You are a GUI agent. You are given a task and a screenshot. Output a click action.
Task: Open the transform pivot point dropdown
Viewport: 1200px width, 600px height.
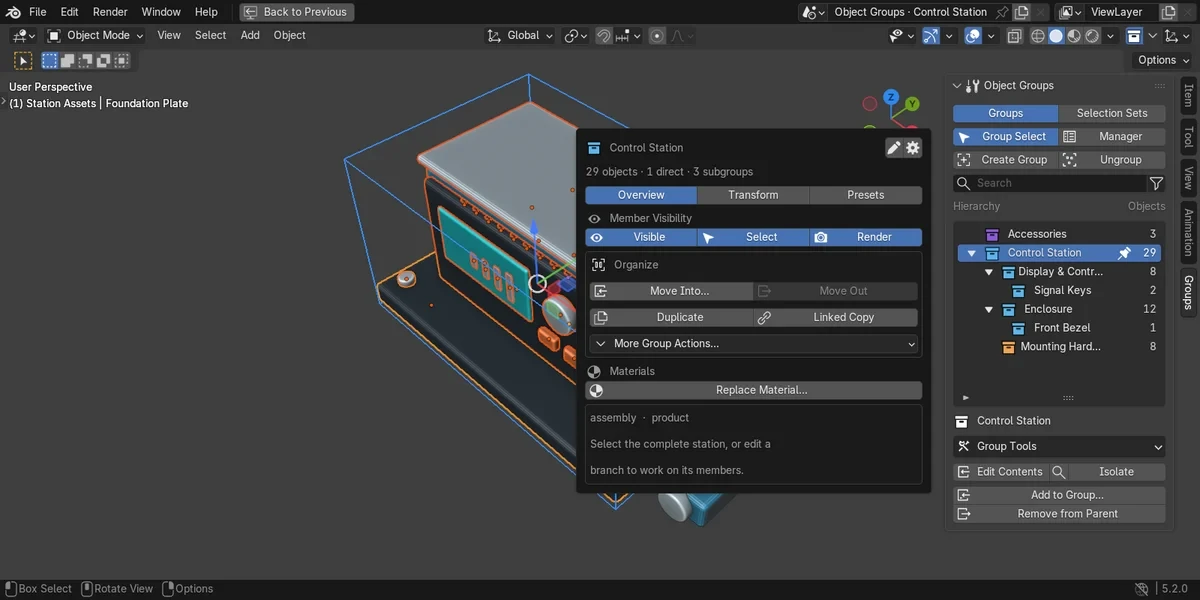[576, 35]
